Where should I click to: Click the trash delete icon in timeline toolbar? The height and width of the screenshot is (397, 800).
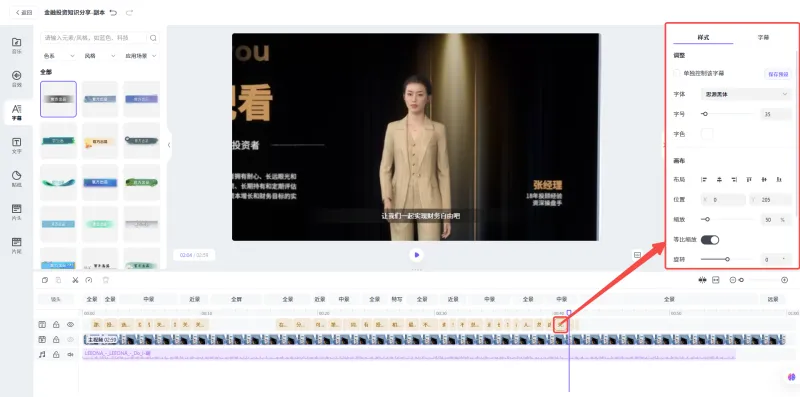(x=106, y=280)
